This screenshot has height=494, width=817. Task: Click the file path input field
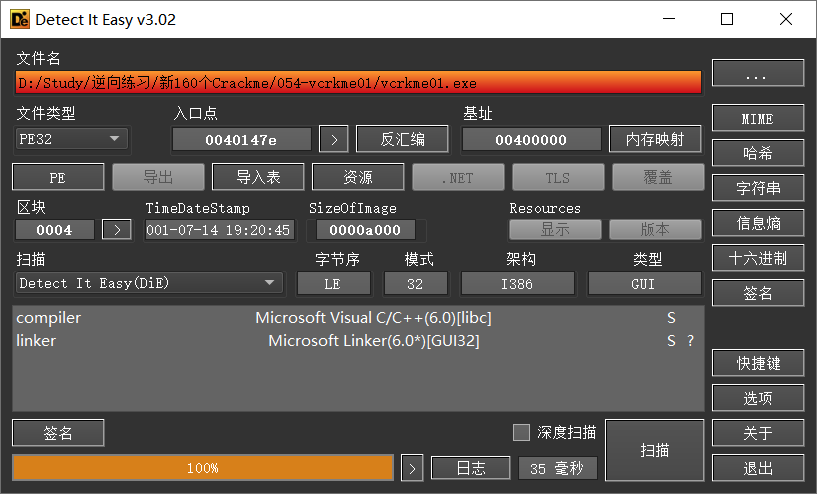tap(358, 83)
